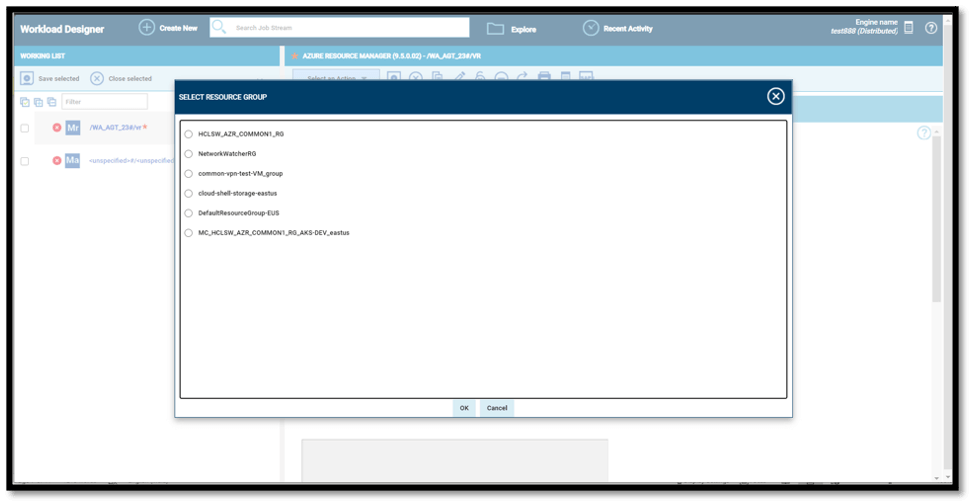Select the NetworkWatcherRG radio button

coord(188,154)
